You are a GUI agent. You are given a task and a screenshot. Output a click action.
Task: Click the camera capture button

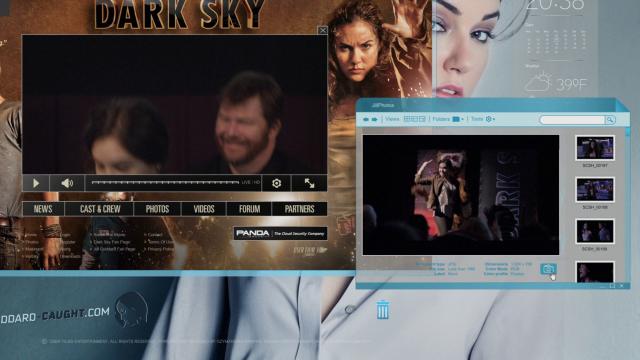click(548, 269)
